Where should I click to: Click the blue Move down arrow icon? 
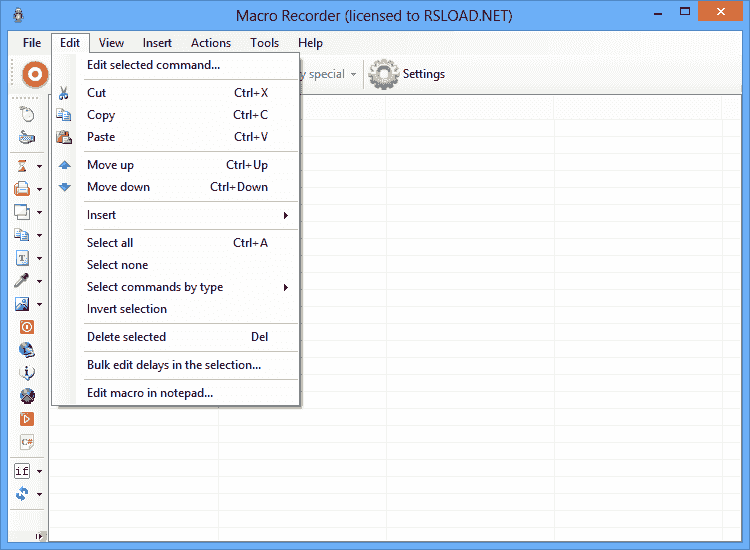tap(65, 187)
